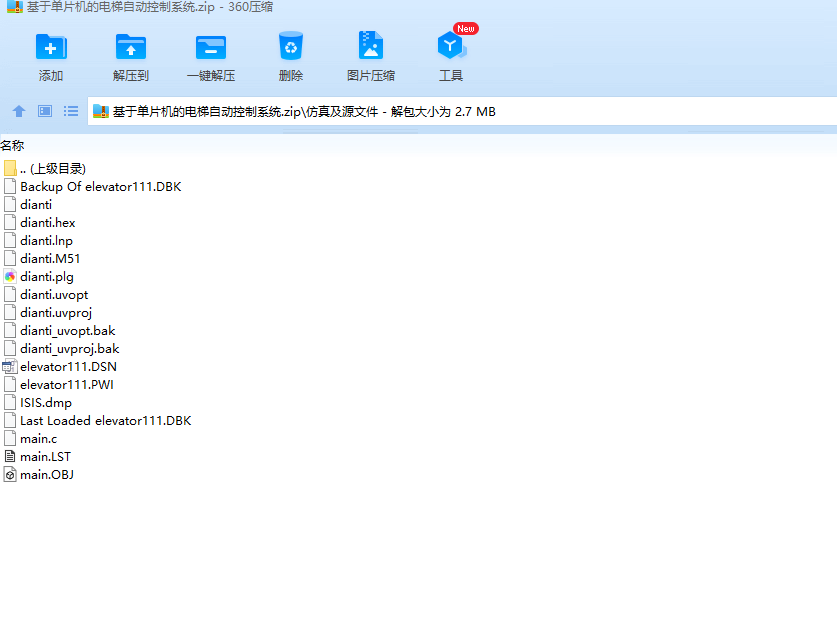Click the file icon beside main.c
This screenshot has width=837, height=625.
click(x=10, y=439)
